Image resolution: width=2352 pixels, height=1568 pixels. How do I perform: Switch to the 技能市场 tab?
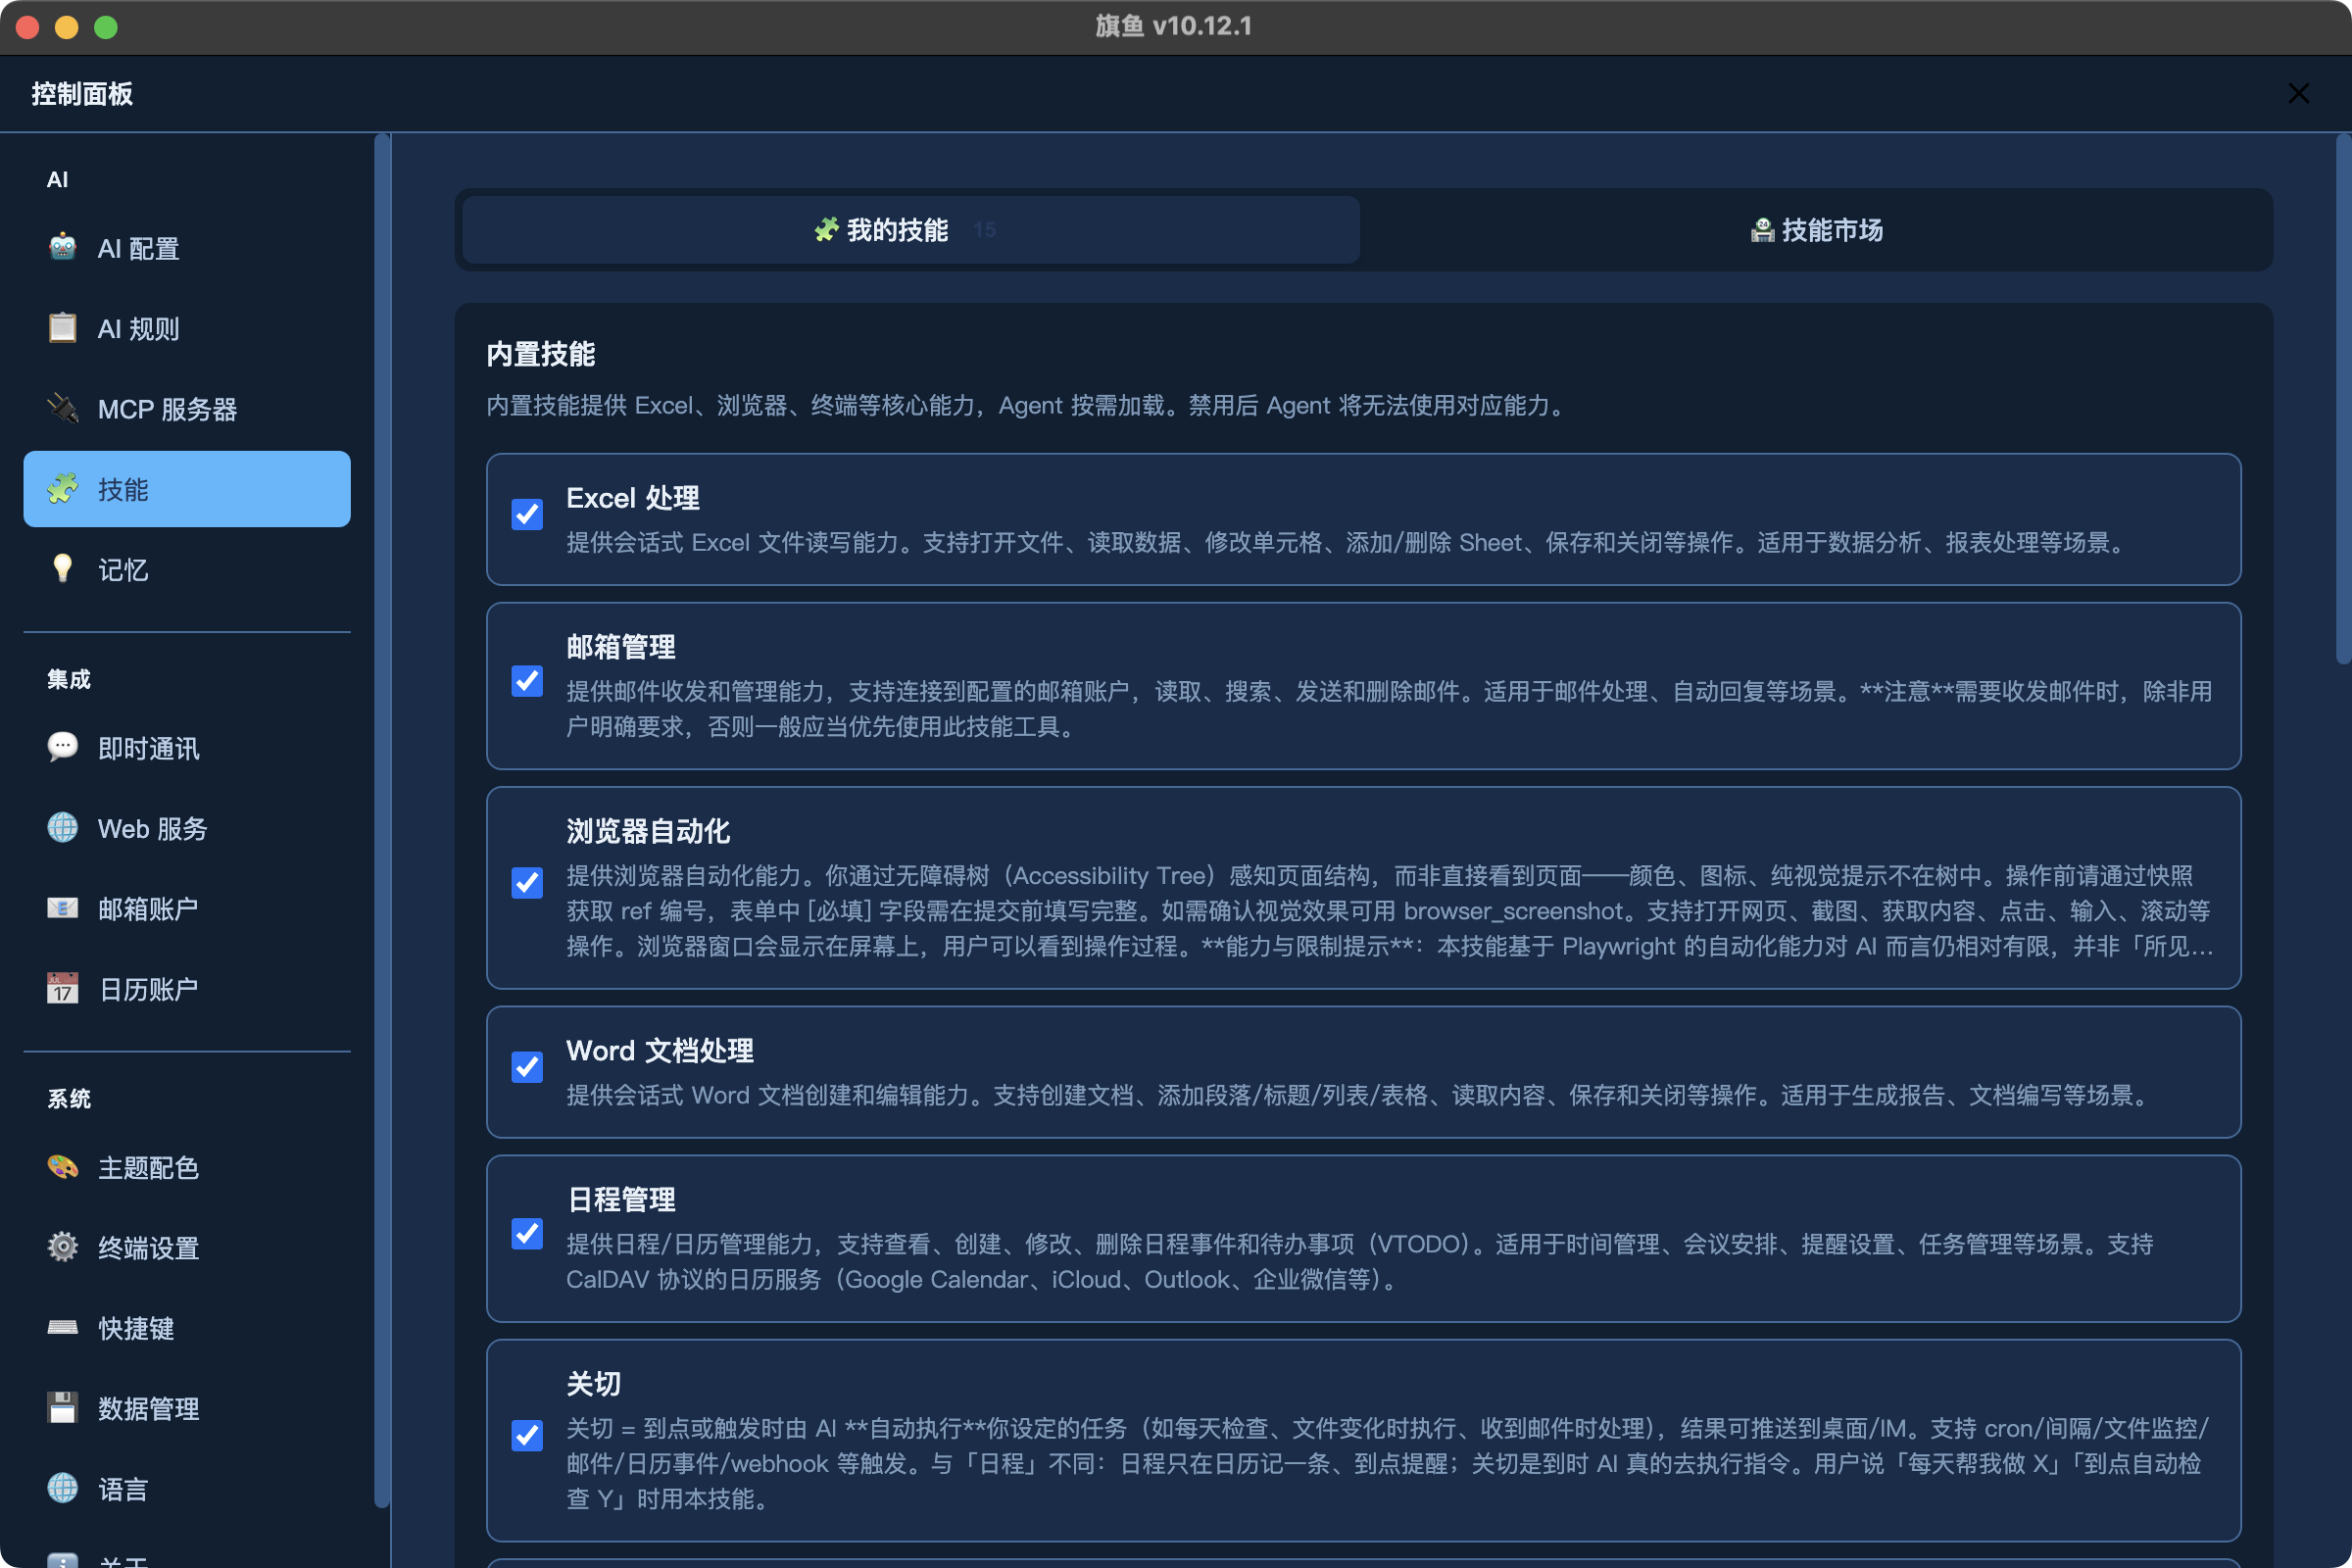click(x=1816, y=230)
